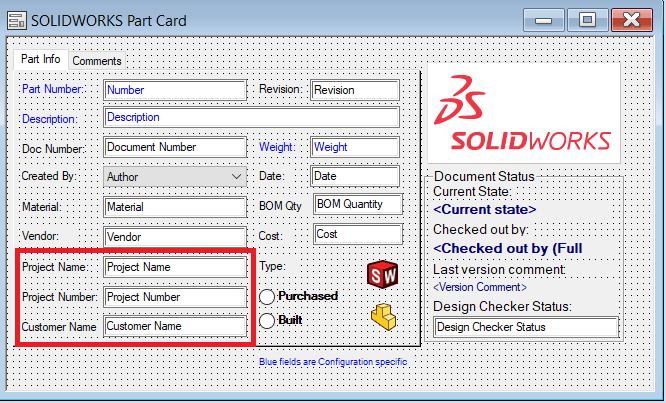The height and width of the screenshot is (403, 666).
Task: Click the Vendor input field
Action: coord(175,237)
